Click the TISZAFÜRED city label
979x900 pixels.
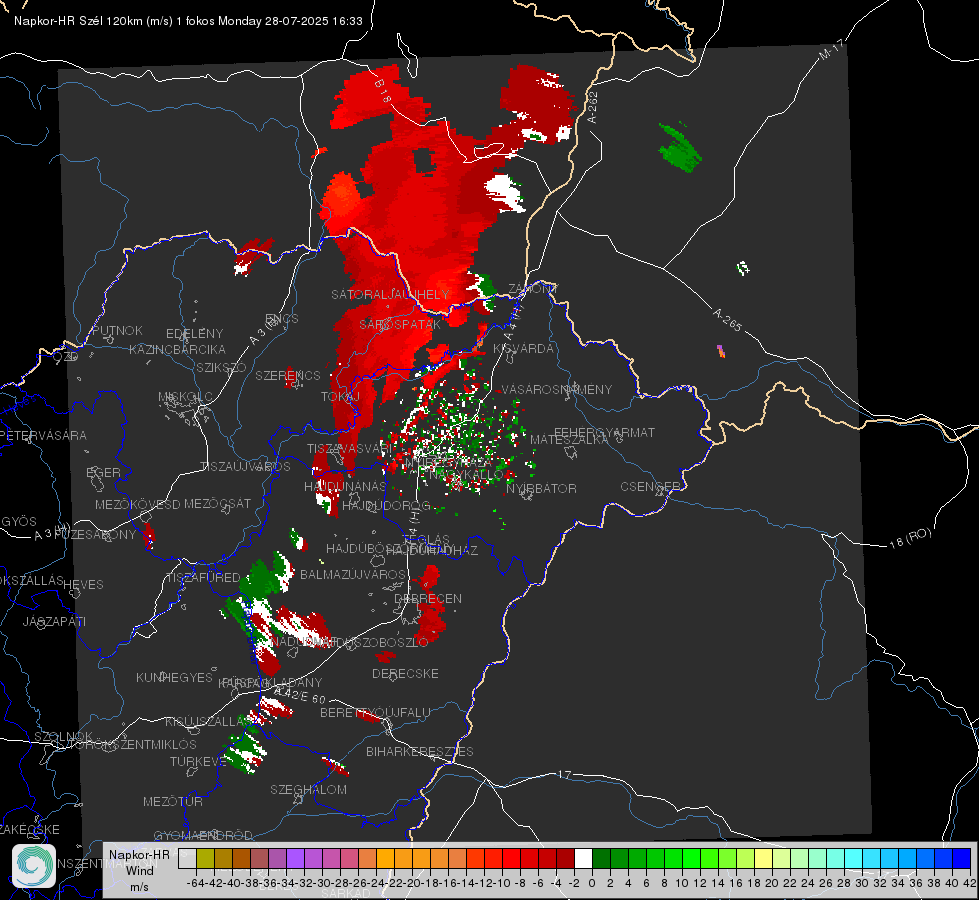[x=203, y=577]
